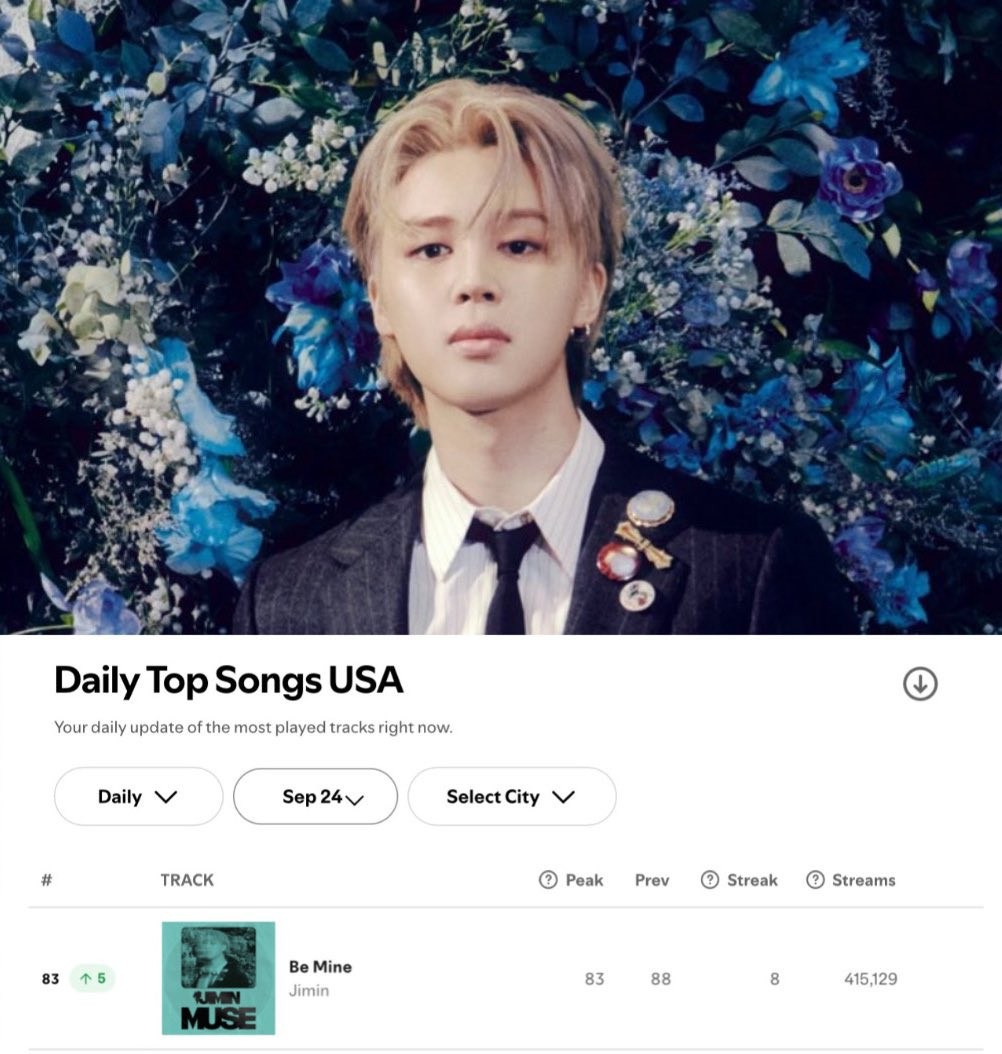Click the MUSE album cover thumbnail

pyautogui.click(x=218, y=978)
